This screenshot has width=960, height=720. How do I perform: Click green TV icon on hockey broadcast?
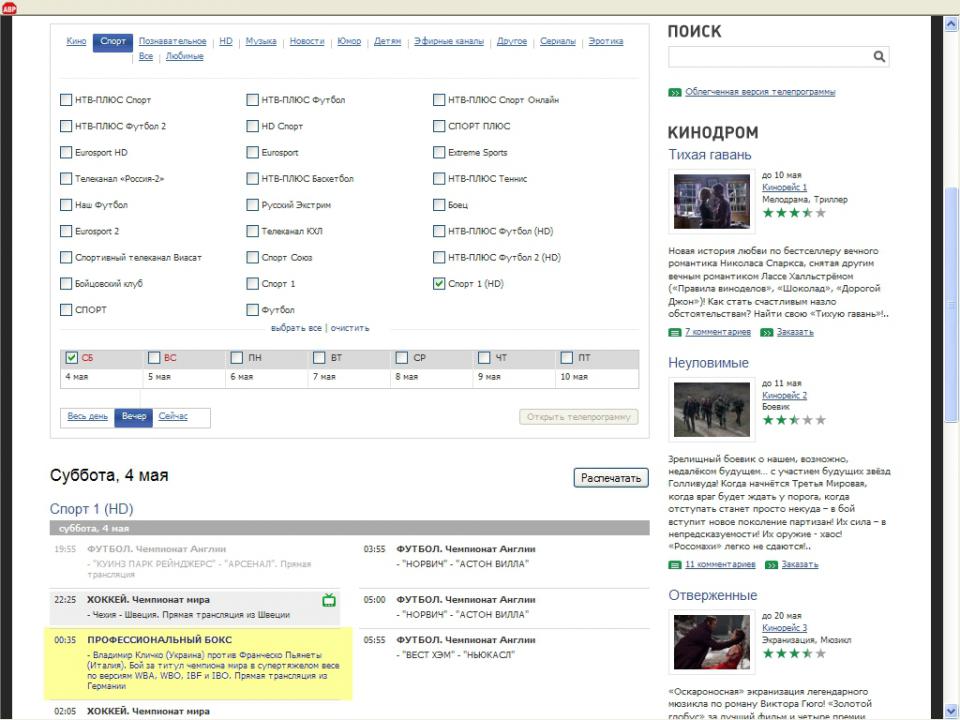click(328, 600)
